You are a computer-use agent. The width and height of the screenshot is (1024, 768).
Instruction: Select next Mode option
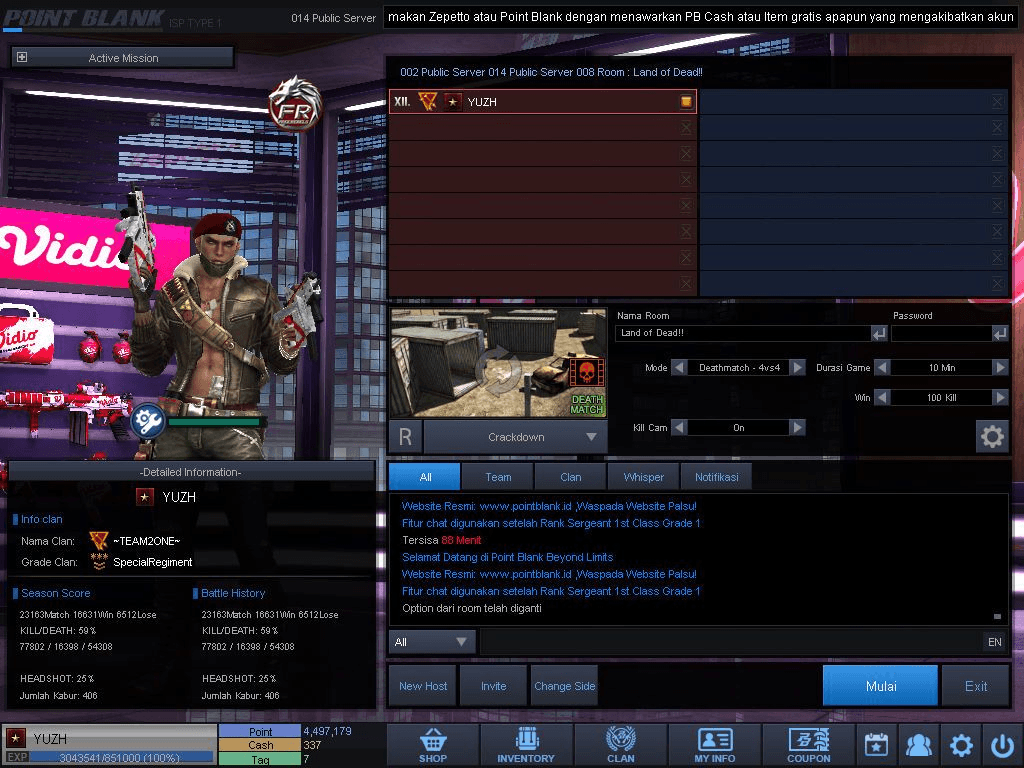click(x=797, y=368)
